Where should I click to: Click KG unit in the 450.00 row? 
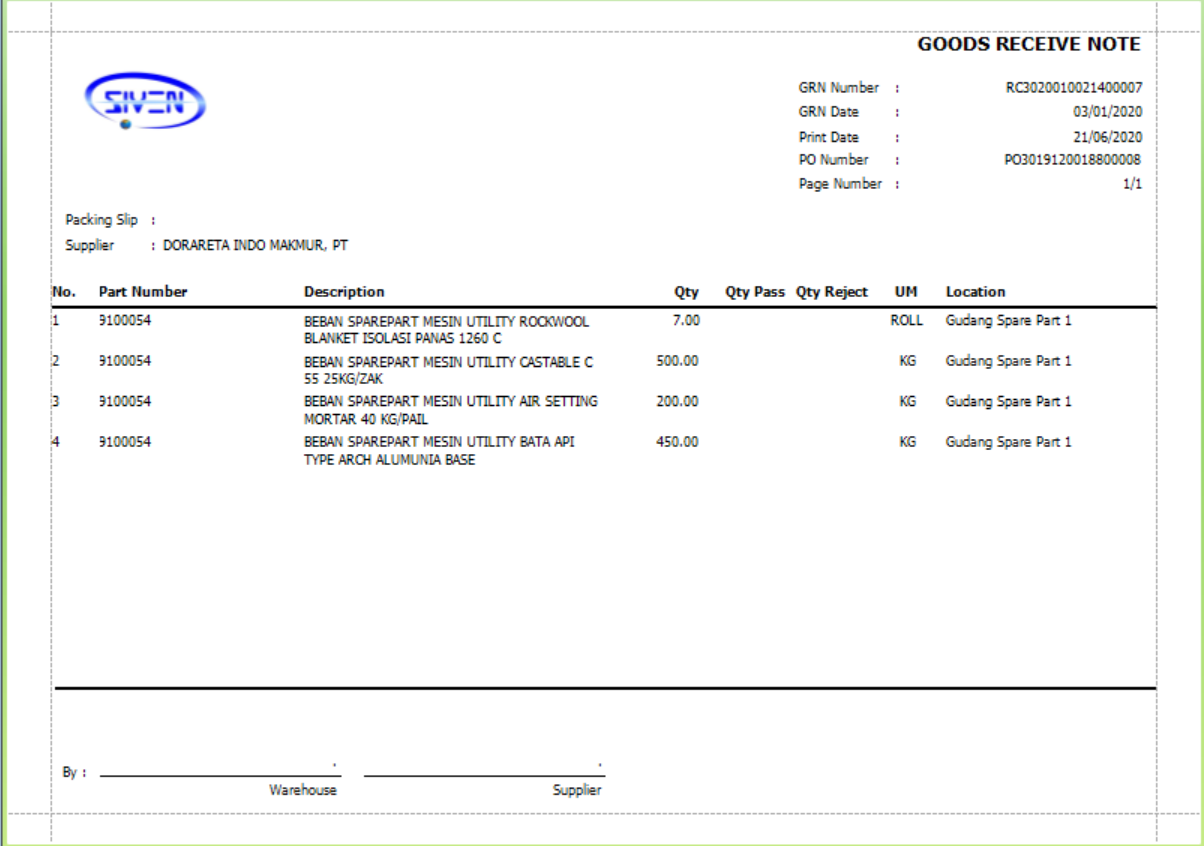pos(908,441)
